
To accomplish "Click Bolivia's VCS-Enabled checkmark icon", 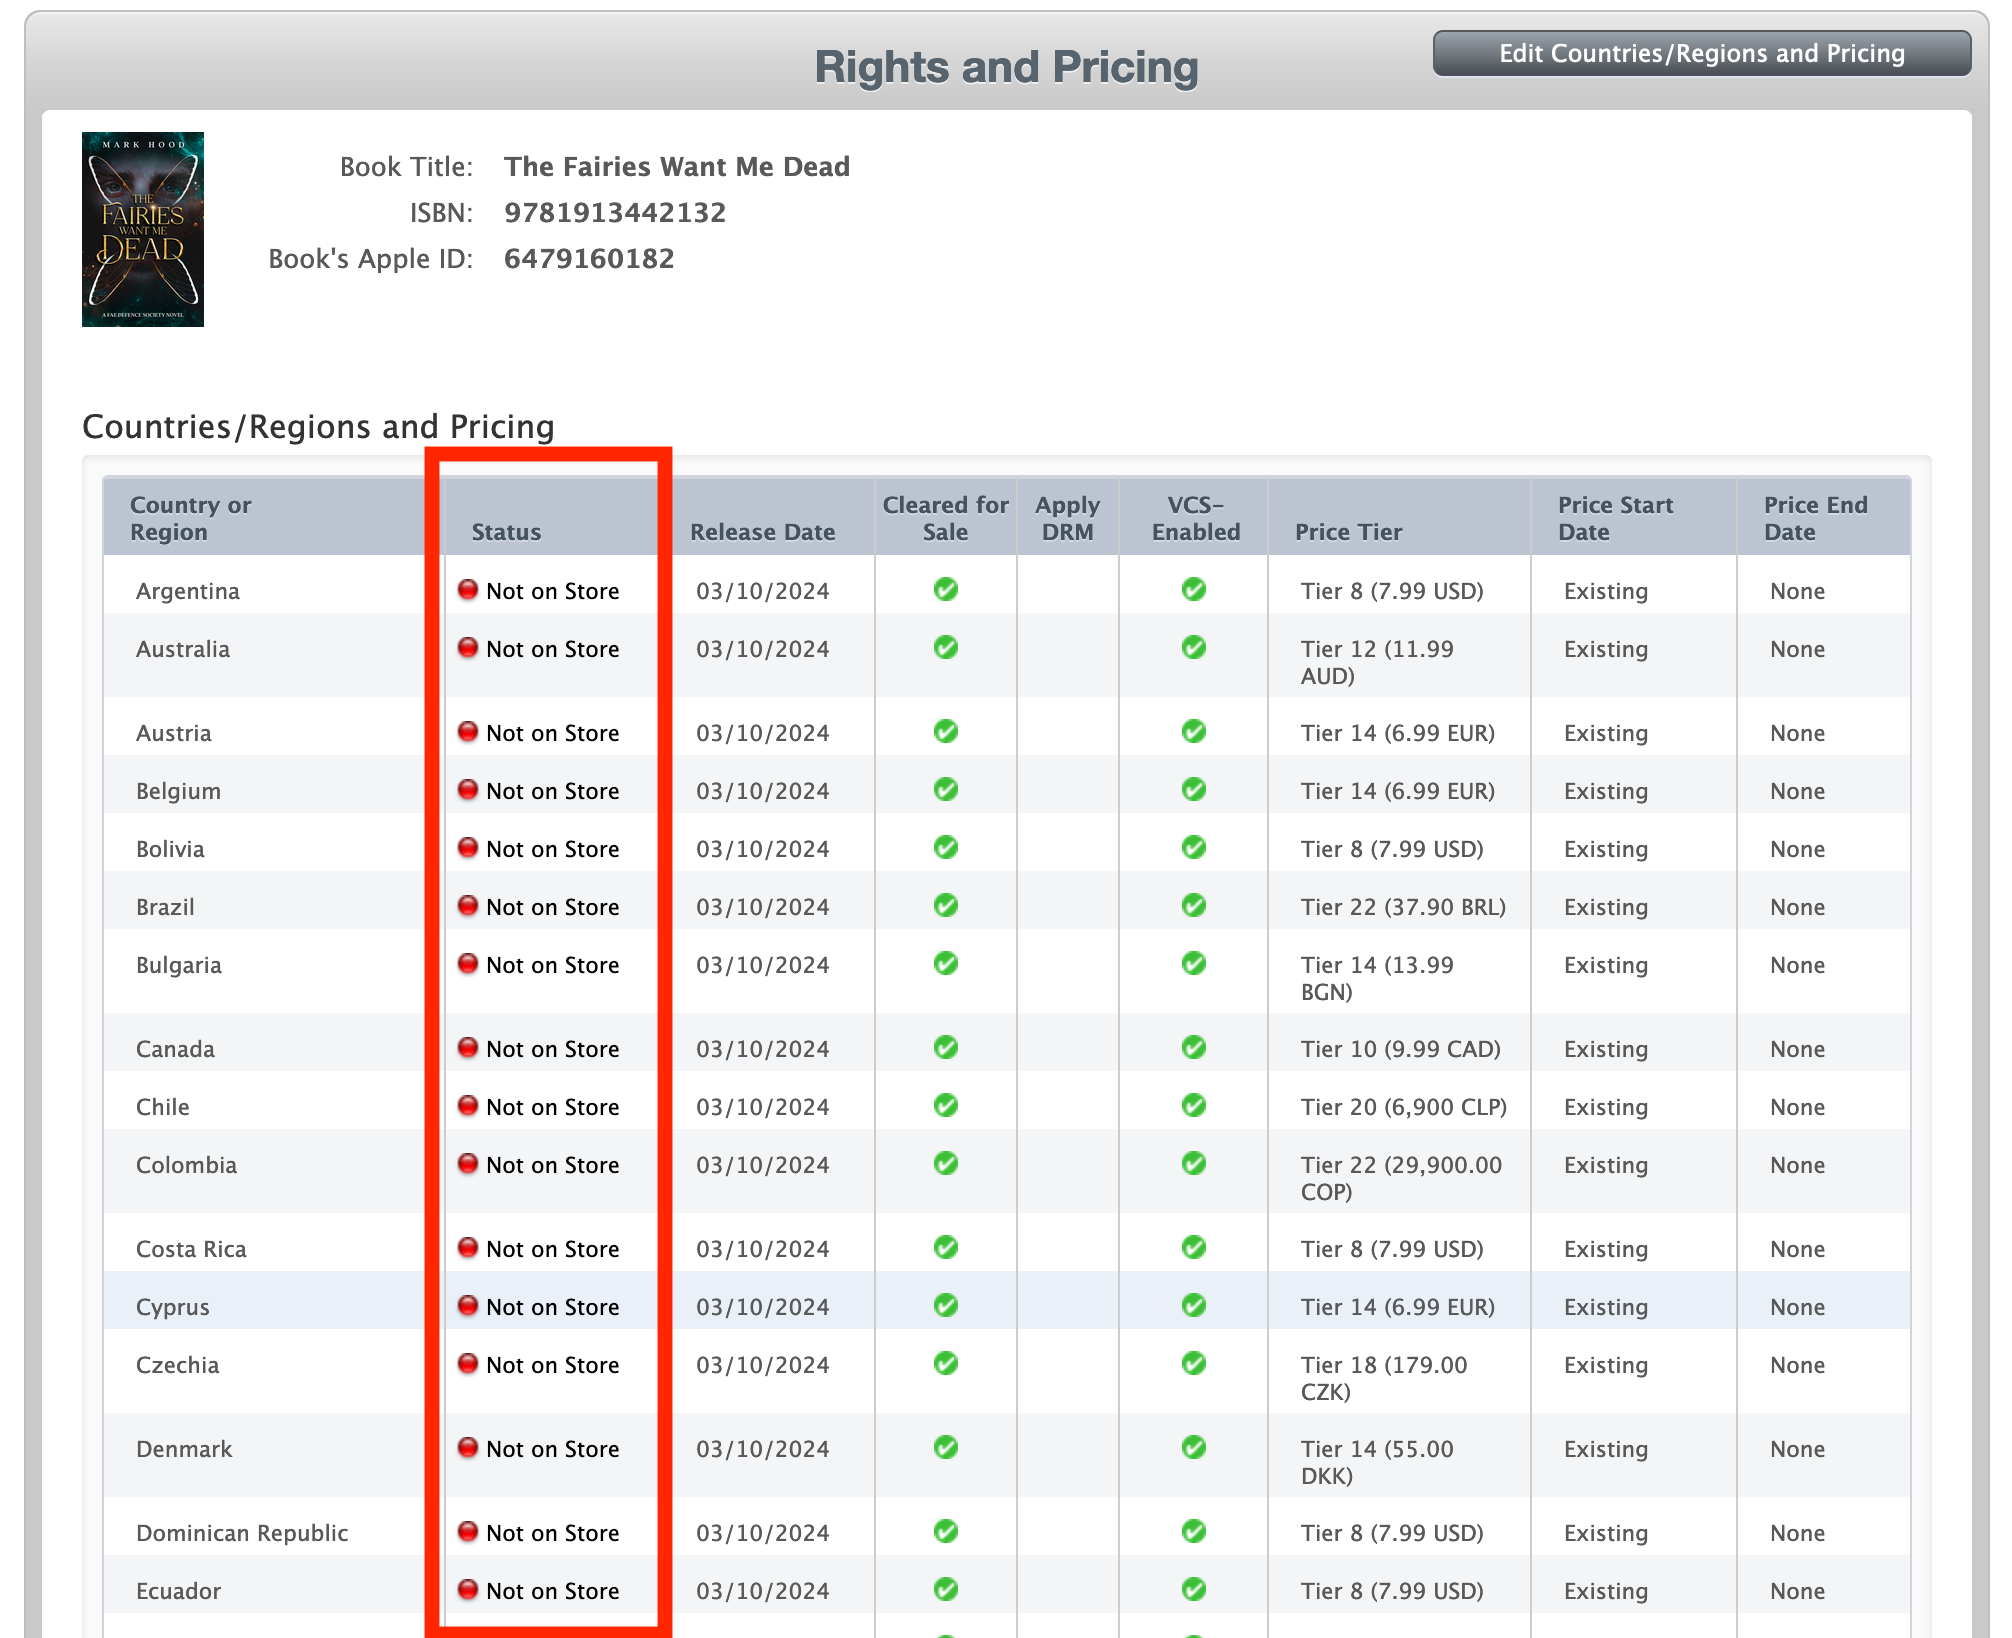I will pos(1193,848).
